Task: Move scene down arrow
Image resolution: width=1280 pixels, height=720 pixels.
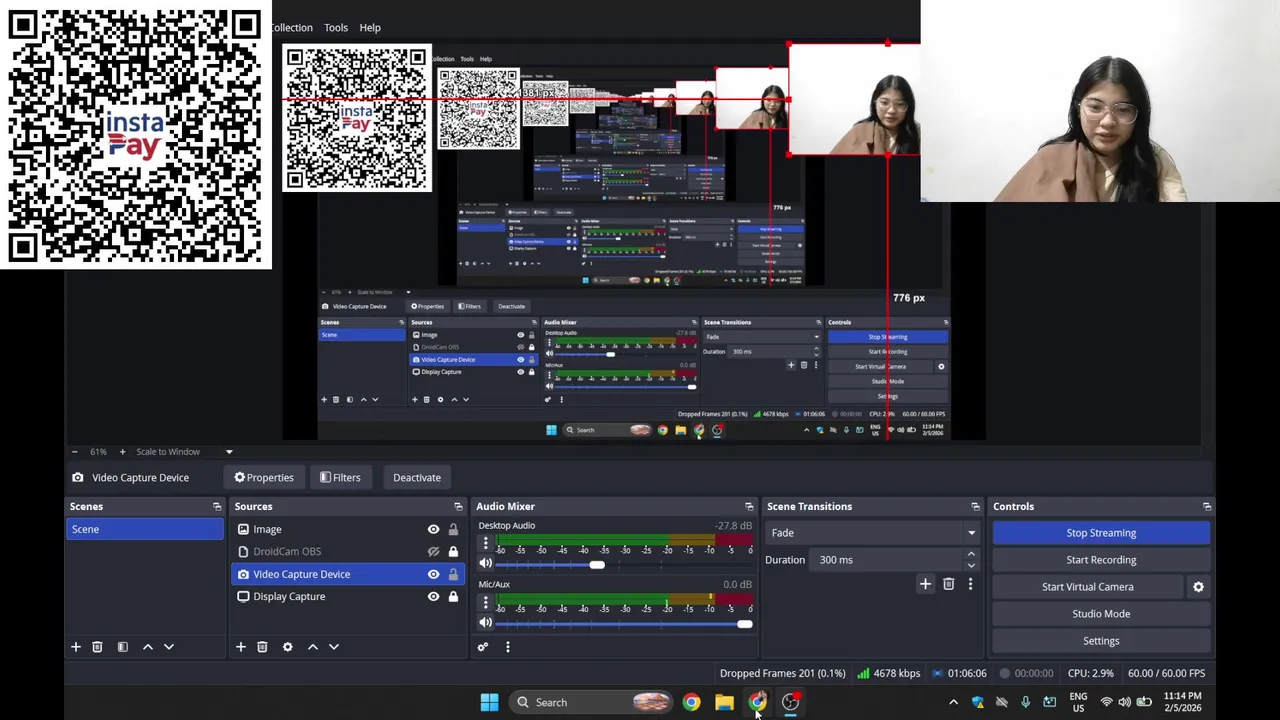Action: coord(168,647)
